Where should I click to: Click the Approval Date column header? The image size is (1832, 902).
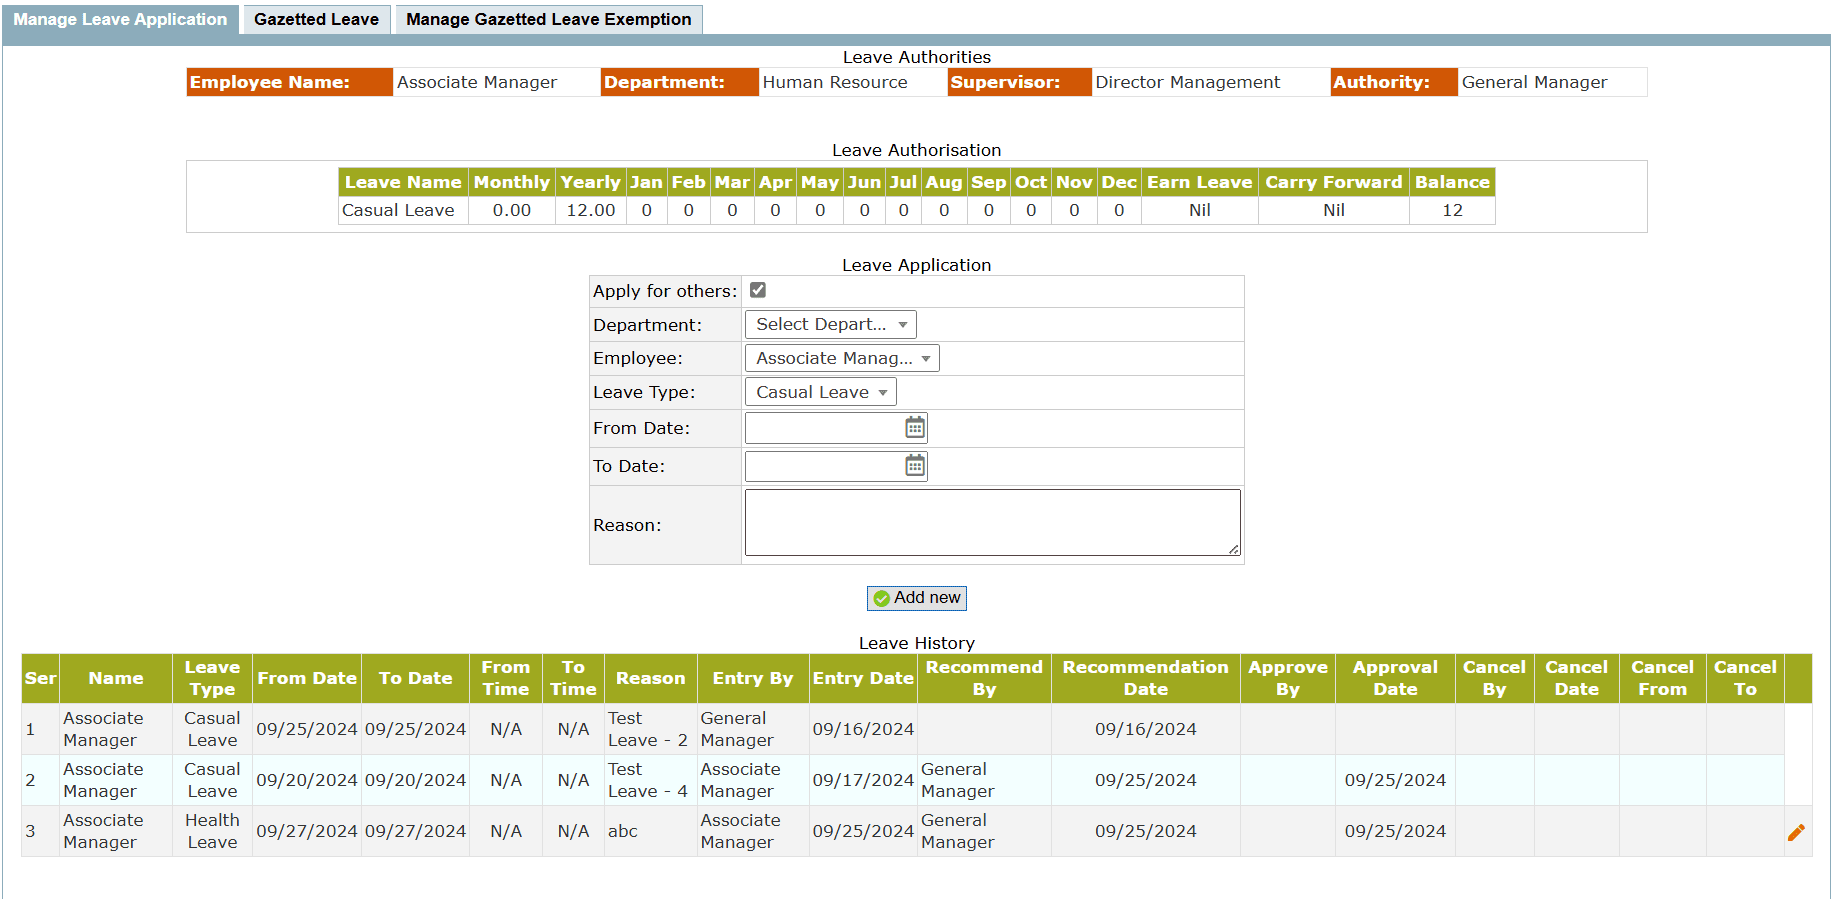[1395, 678]
